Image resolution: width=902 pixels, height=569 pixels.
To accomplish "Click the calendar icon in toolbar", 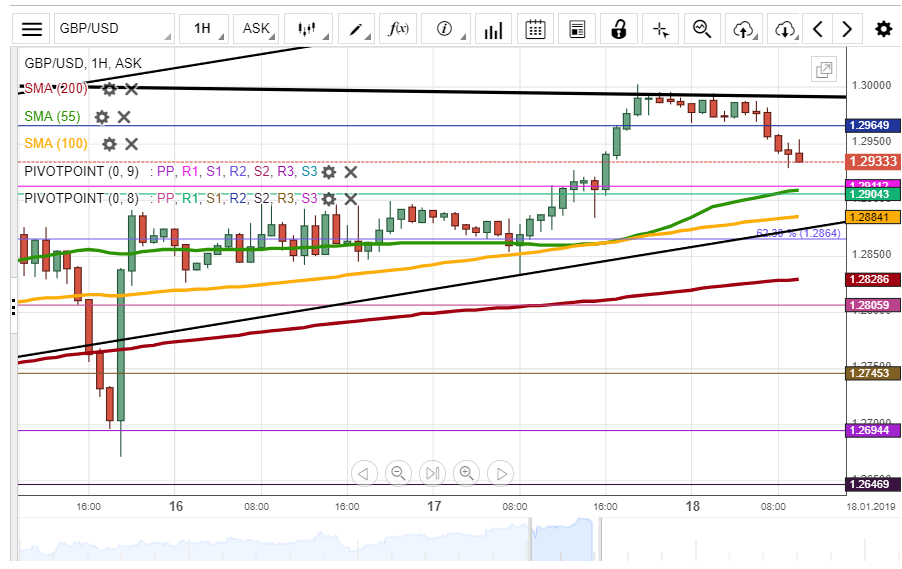I will tap(536, 29).
